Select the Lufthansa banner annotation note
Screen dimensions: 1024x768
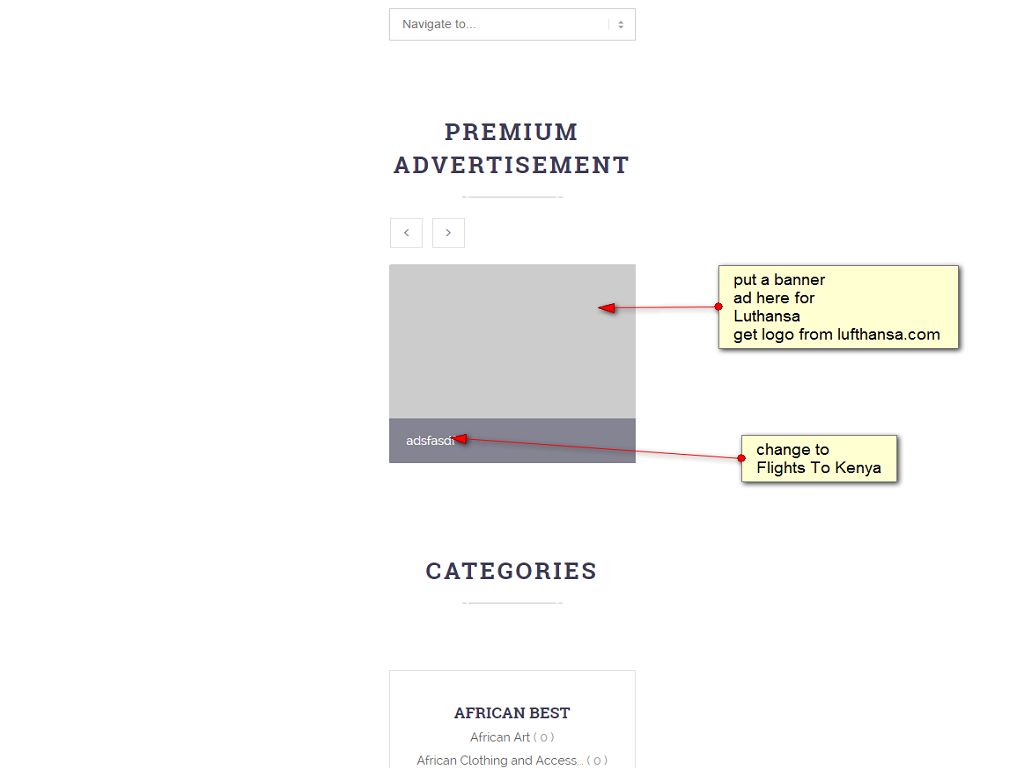[838, 307]
